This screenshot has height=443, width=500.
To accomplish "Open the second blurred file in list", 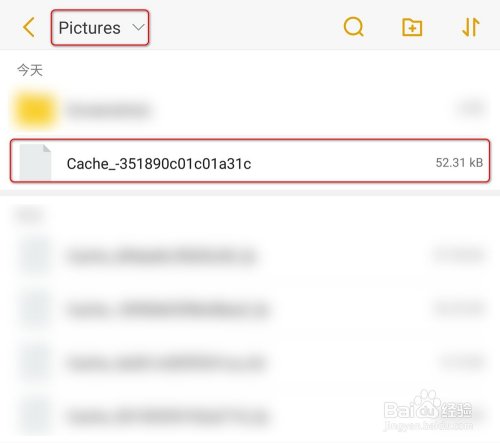I will click(x=250, y=310).
